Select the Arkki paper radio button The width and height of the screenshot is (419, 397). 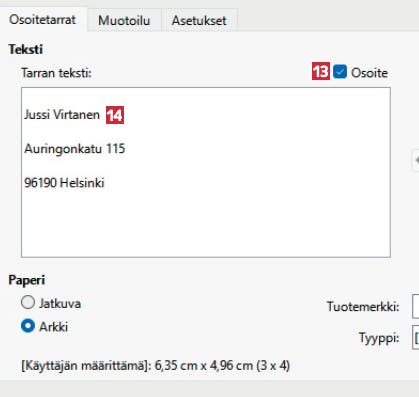28,326
